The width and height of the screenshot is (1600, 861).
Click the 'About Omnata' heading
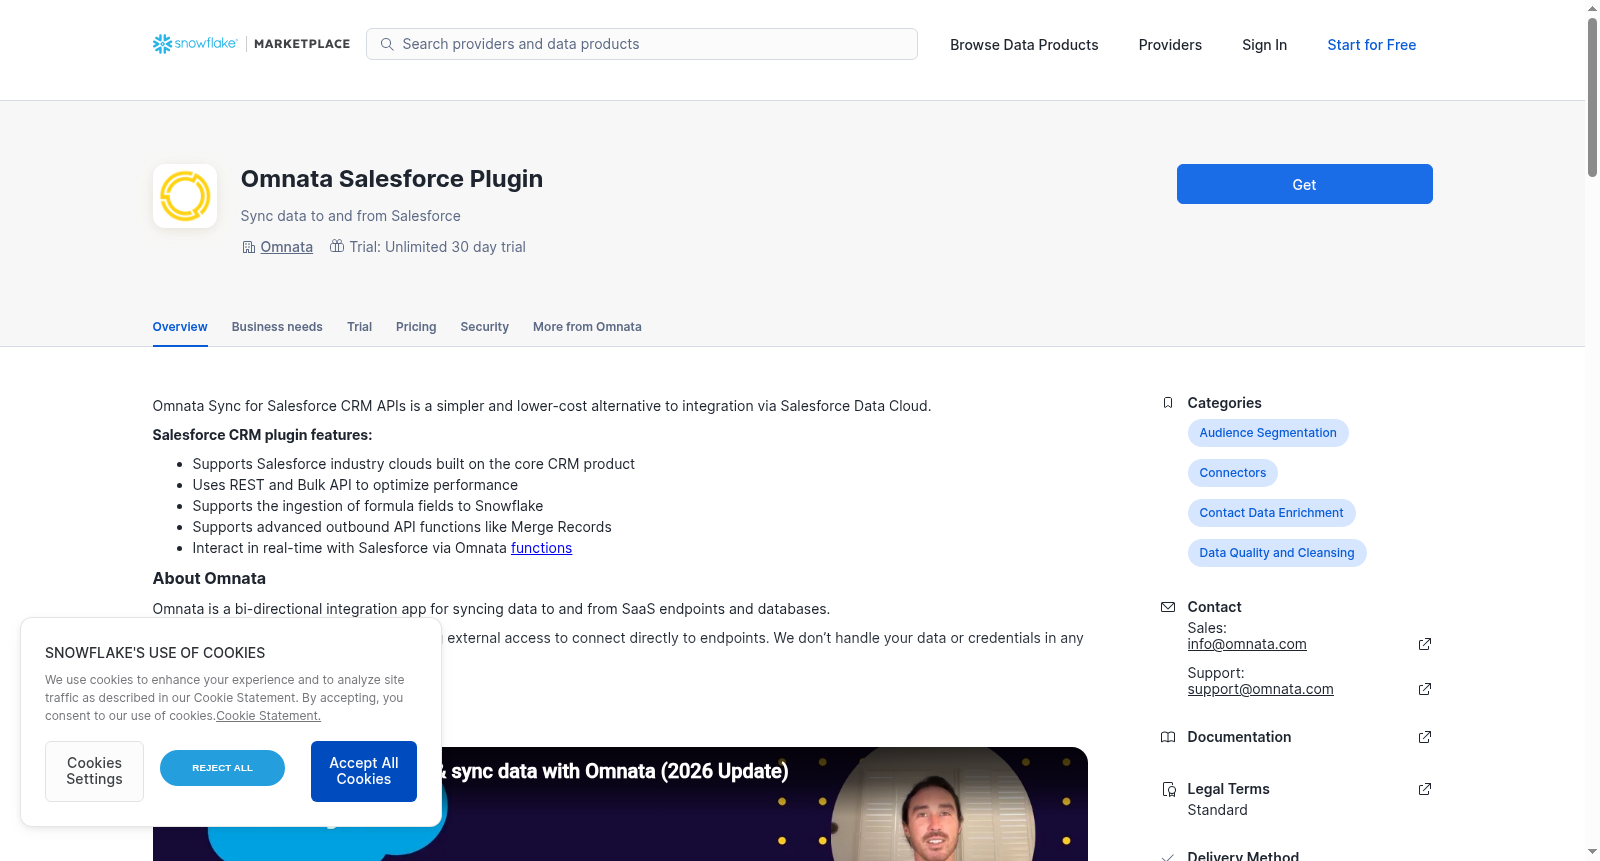coord(209,578)
